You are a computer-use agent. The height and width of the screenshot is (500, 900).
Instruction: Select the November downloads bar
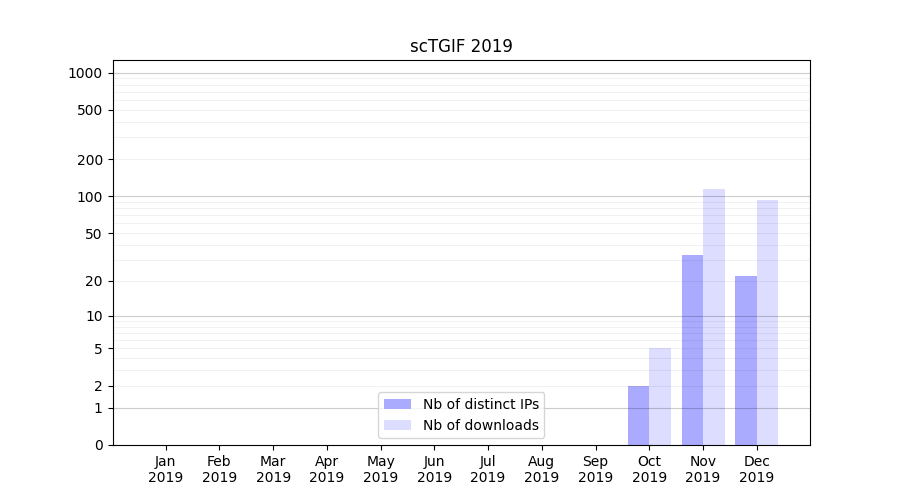pos(714,316)
